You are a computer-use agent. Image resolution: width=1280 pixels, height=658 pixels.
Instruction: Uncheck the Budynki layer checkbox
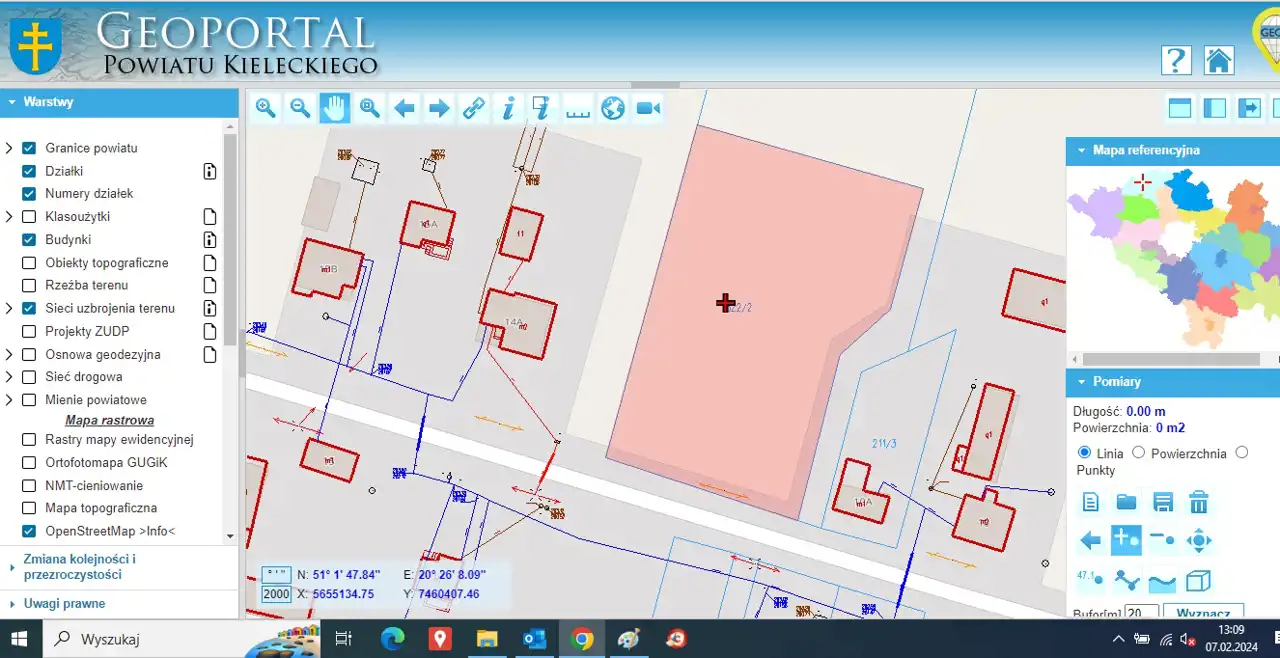tap(29, 240)
